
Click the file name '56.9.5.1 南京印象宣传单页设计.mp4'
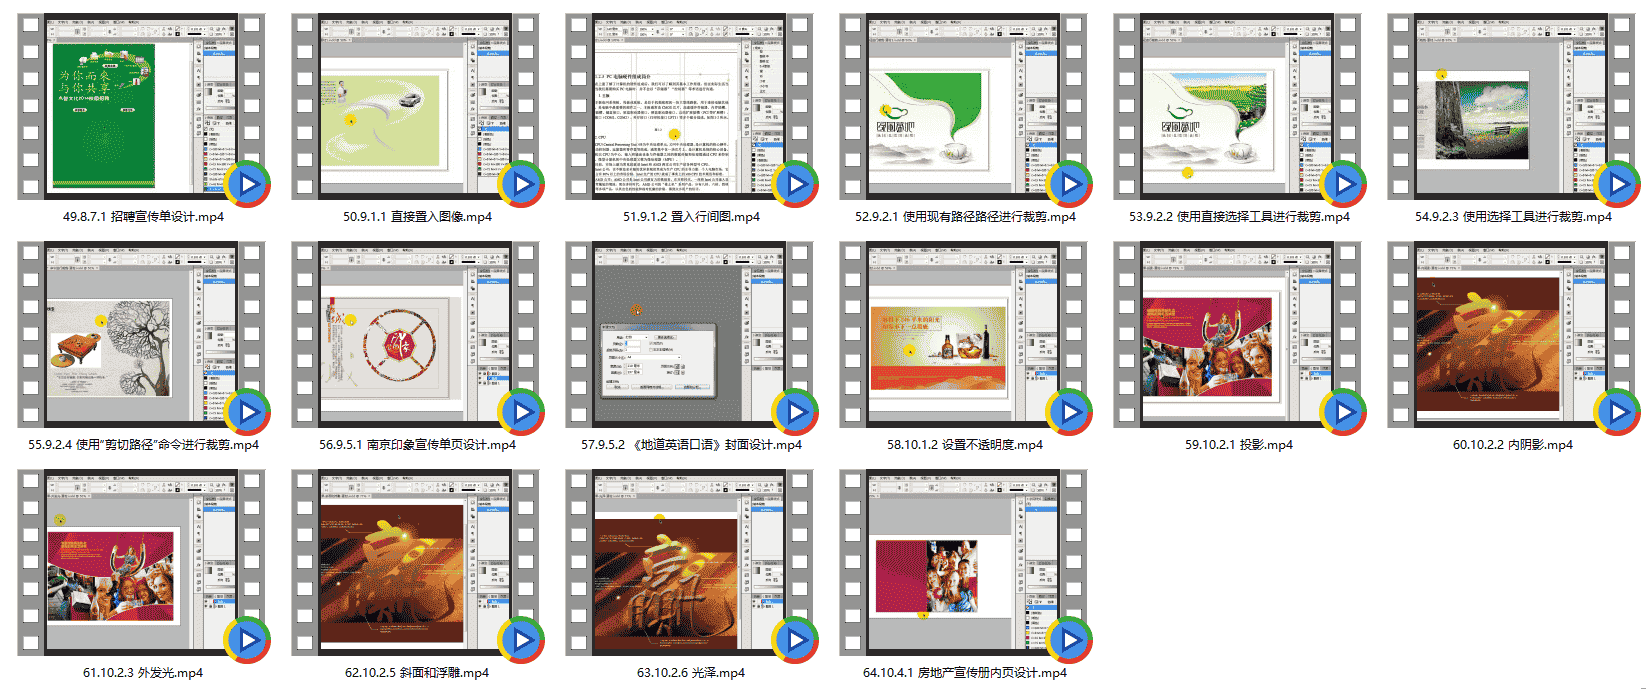pos(417,444)
